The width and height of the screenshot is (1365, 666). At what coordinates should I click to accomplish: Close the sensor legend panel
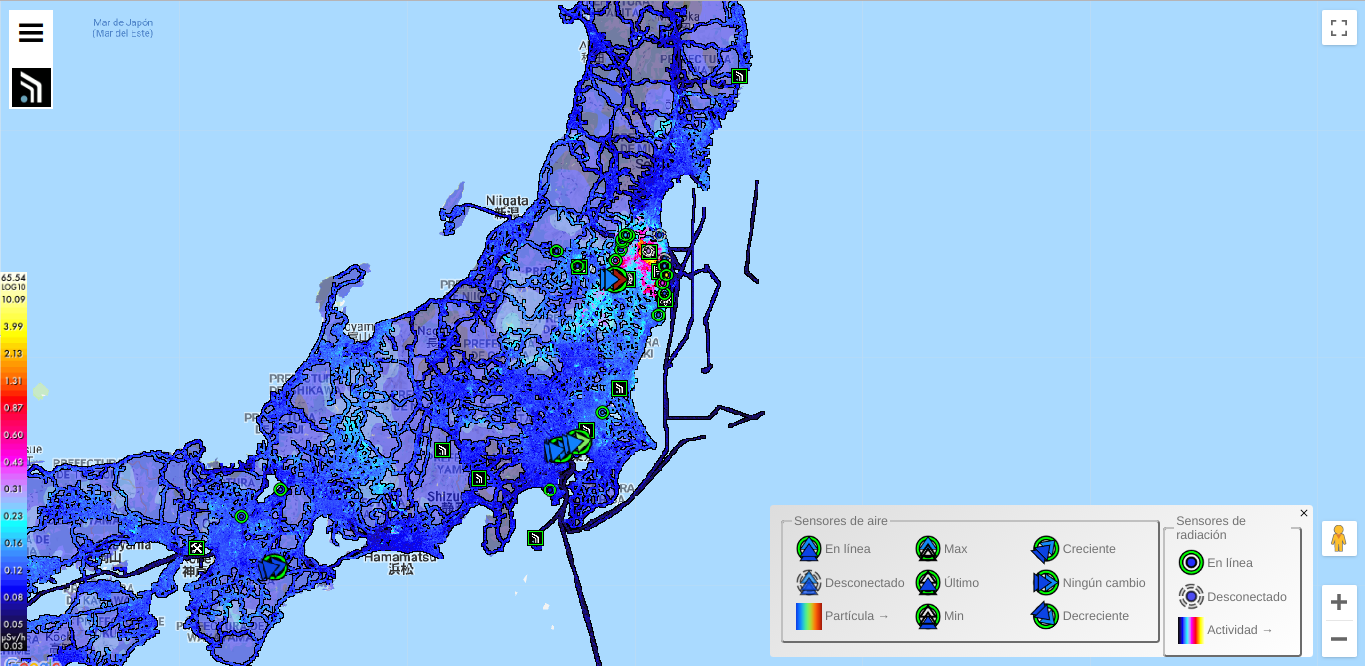pyautogui.click(x=1303, y=513)
